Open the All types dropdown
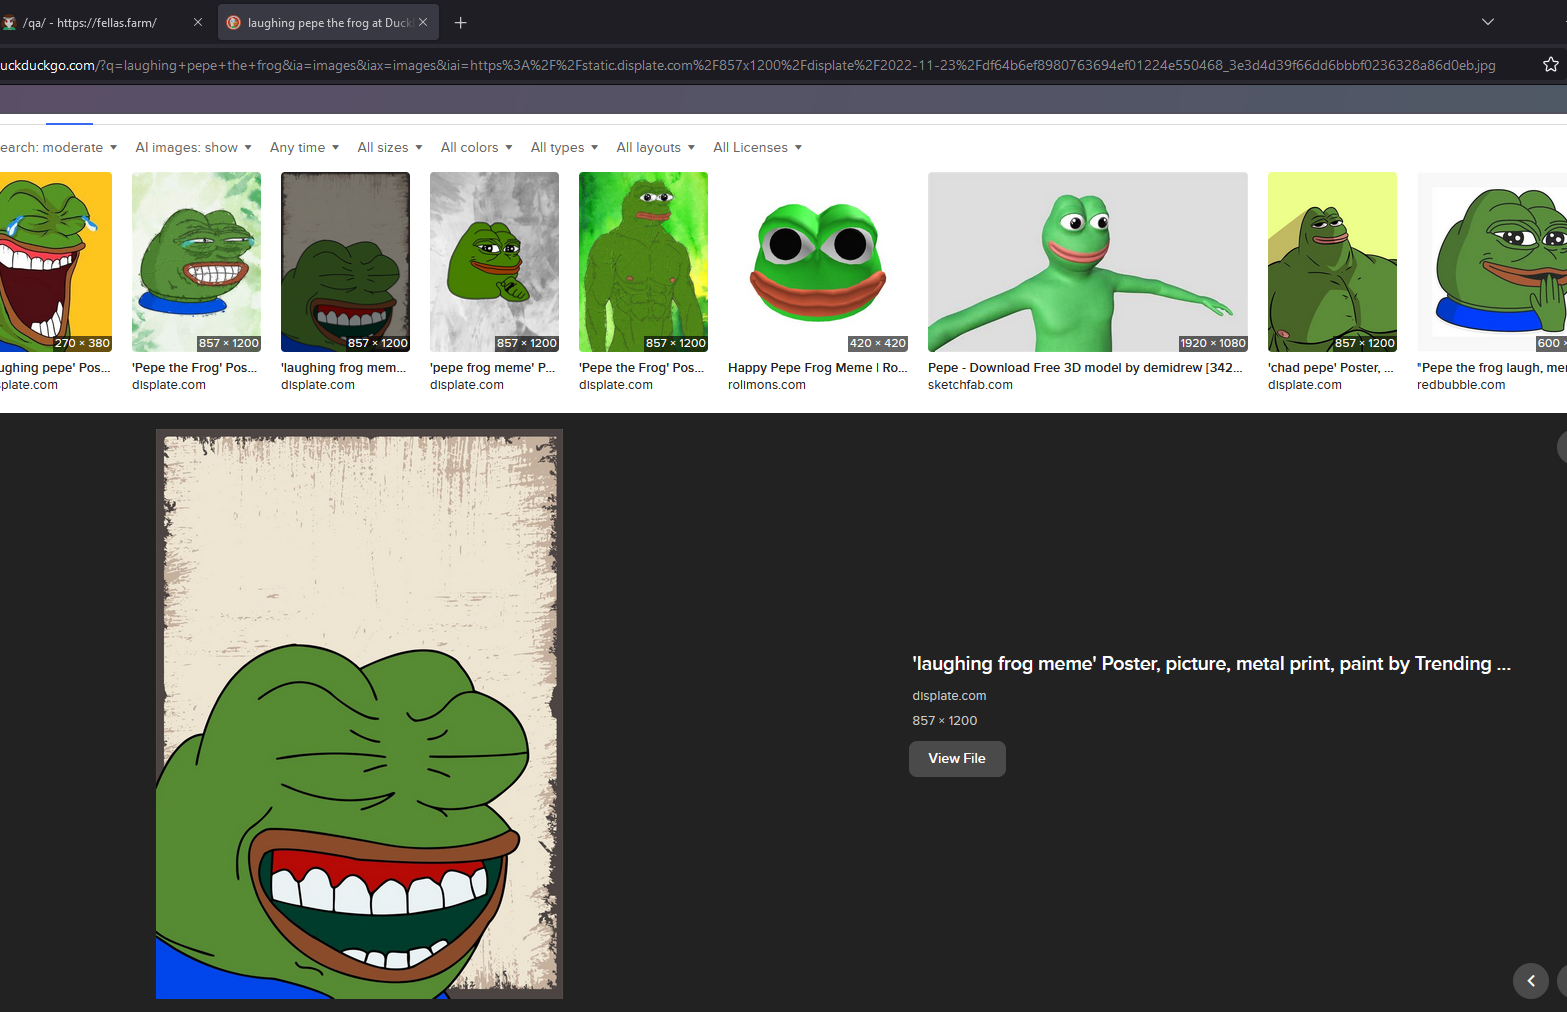The height and width of the screenshot is (1012, 1567). click(564, 148)
